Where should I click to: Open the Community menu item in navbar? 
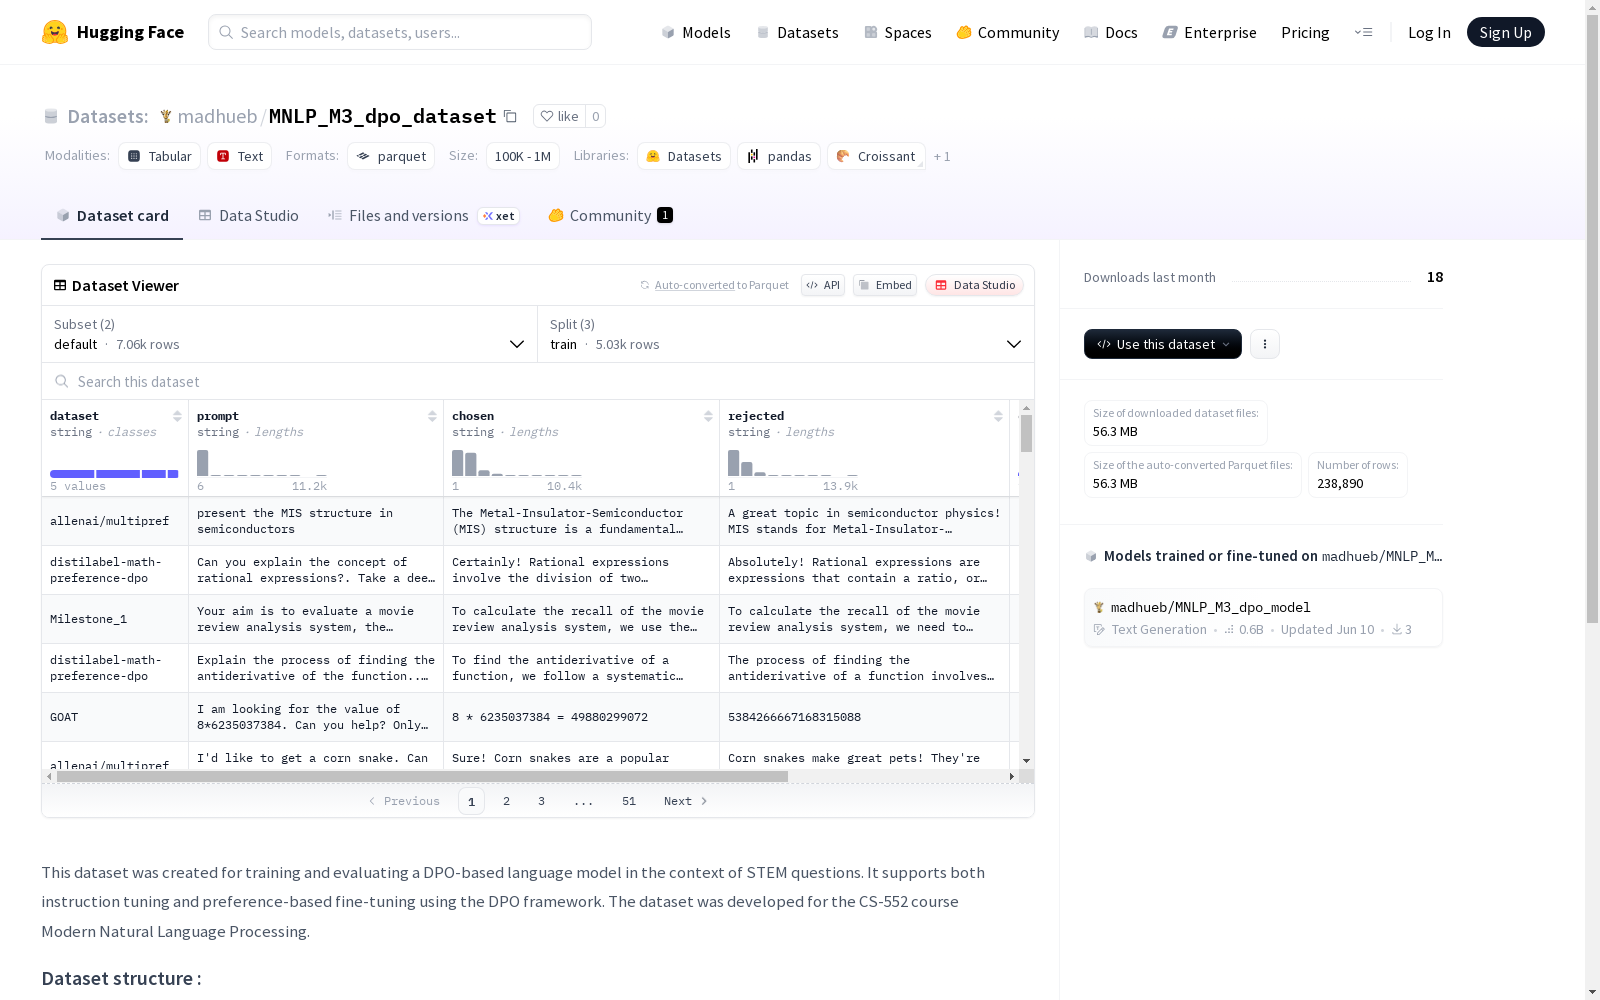[1008, 32]
